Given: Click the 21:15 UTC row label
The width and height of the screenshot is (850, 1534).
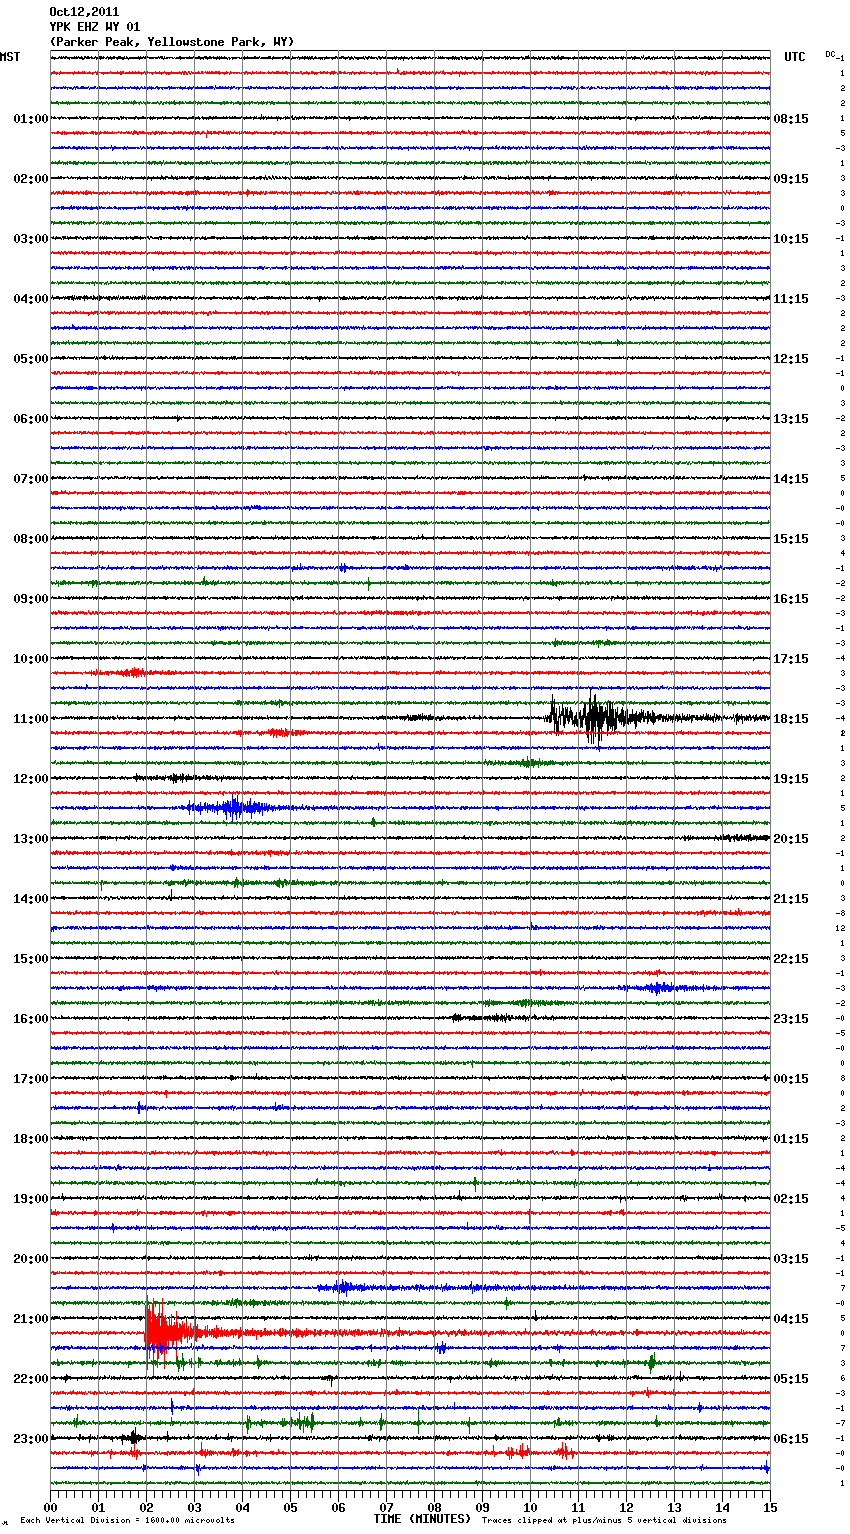Looking at the screenshot, I should coord(791,899).
